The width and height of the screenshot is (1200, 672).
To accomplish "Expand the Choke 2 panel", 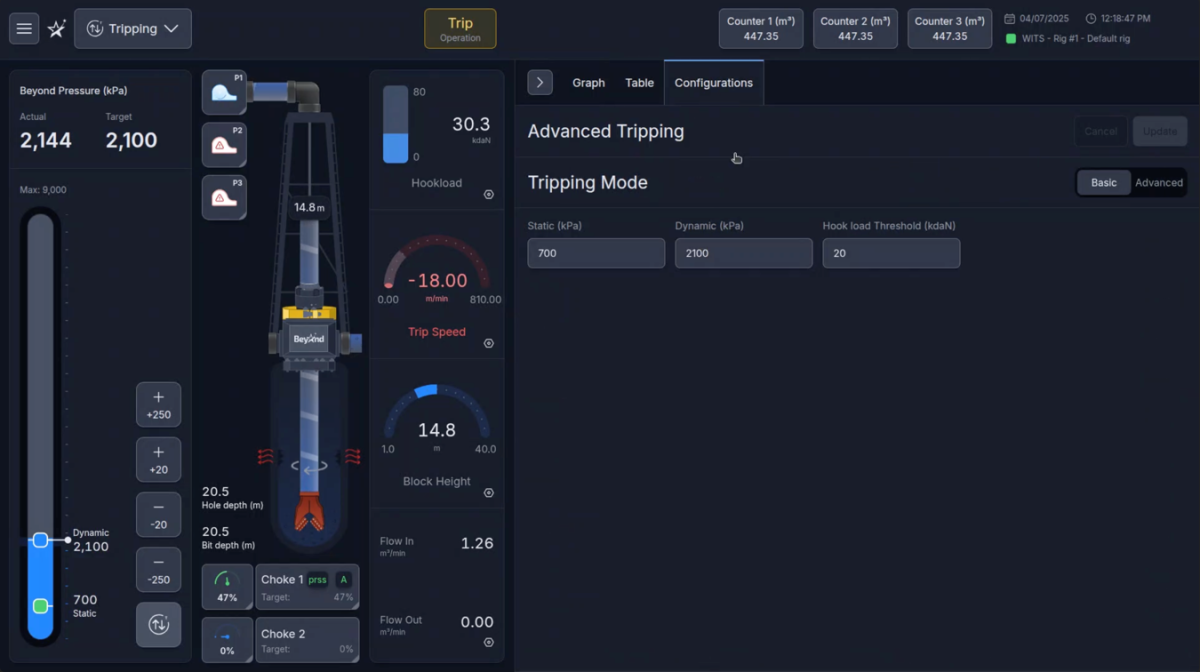I will pyautogui.click(x=306, y=640).
